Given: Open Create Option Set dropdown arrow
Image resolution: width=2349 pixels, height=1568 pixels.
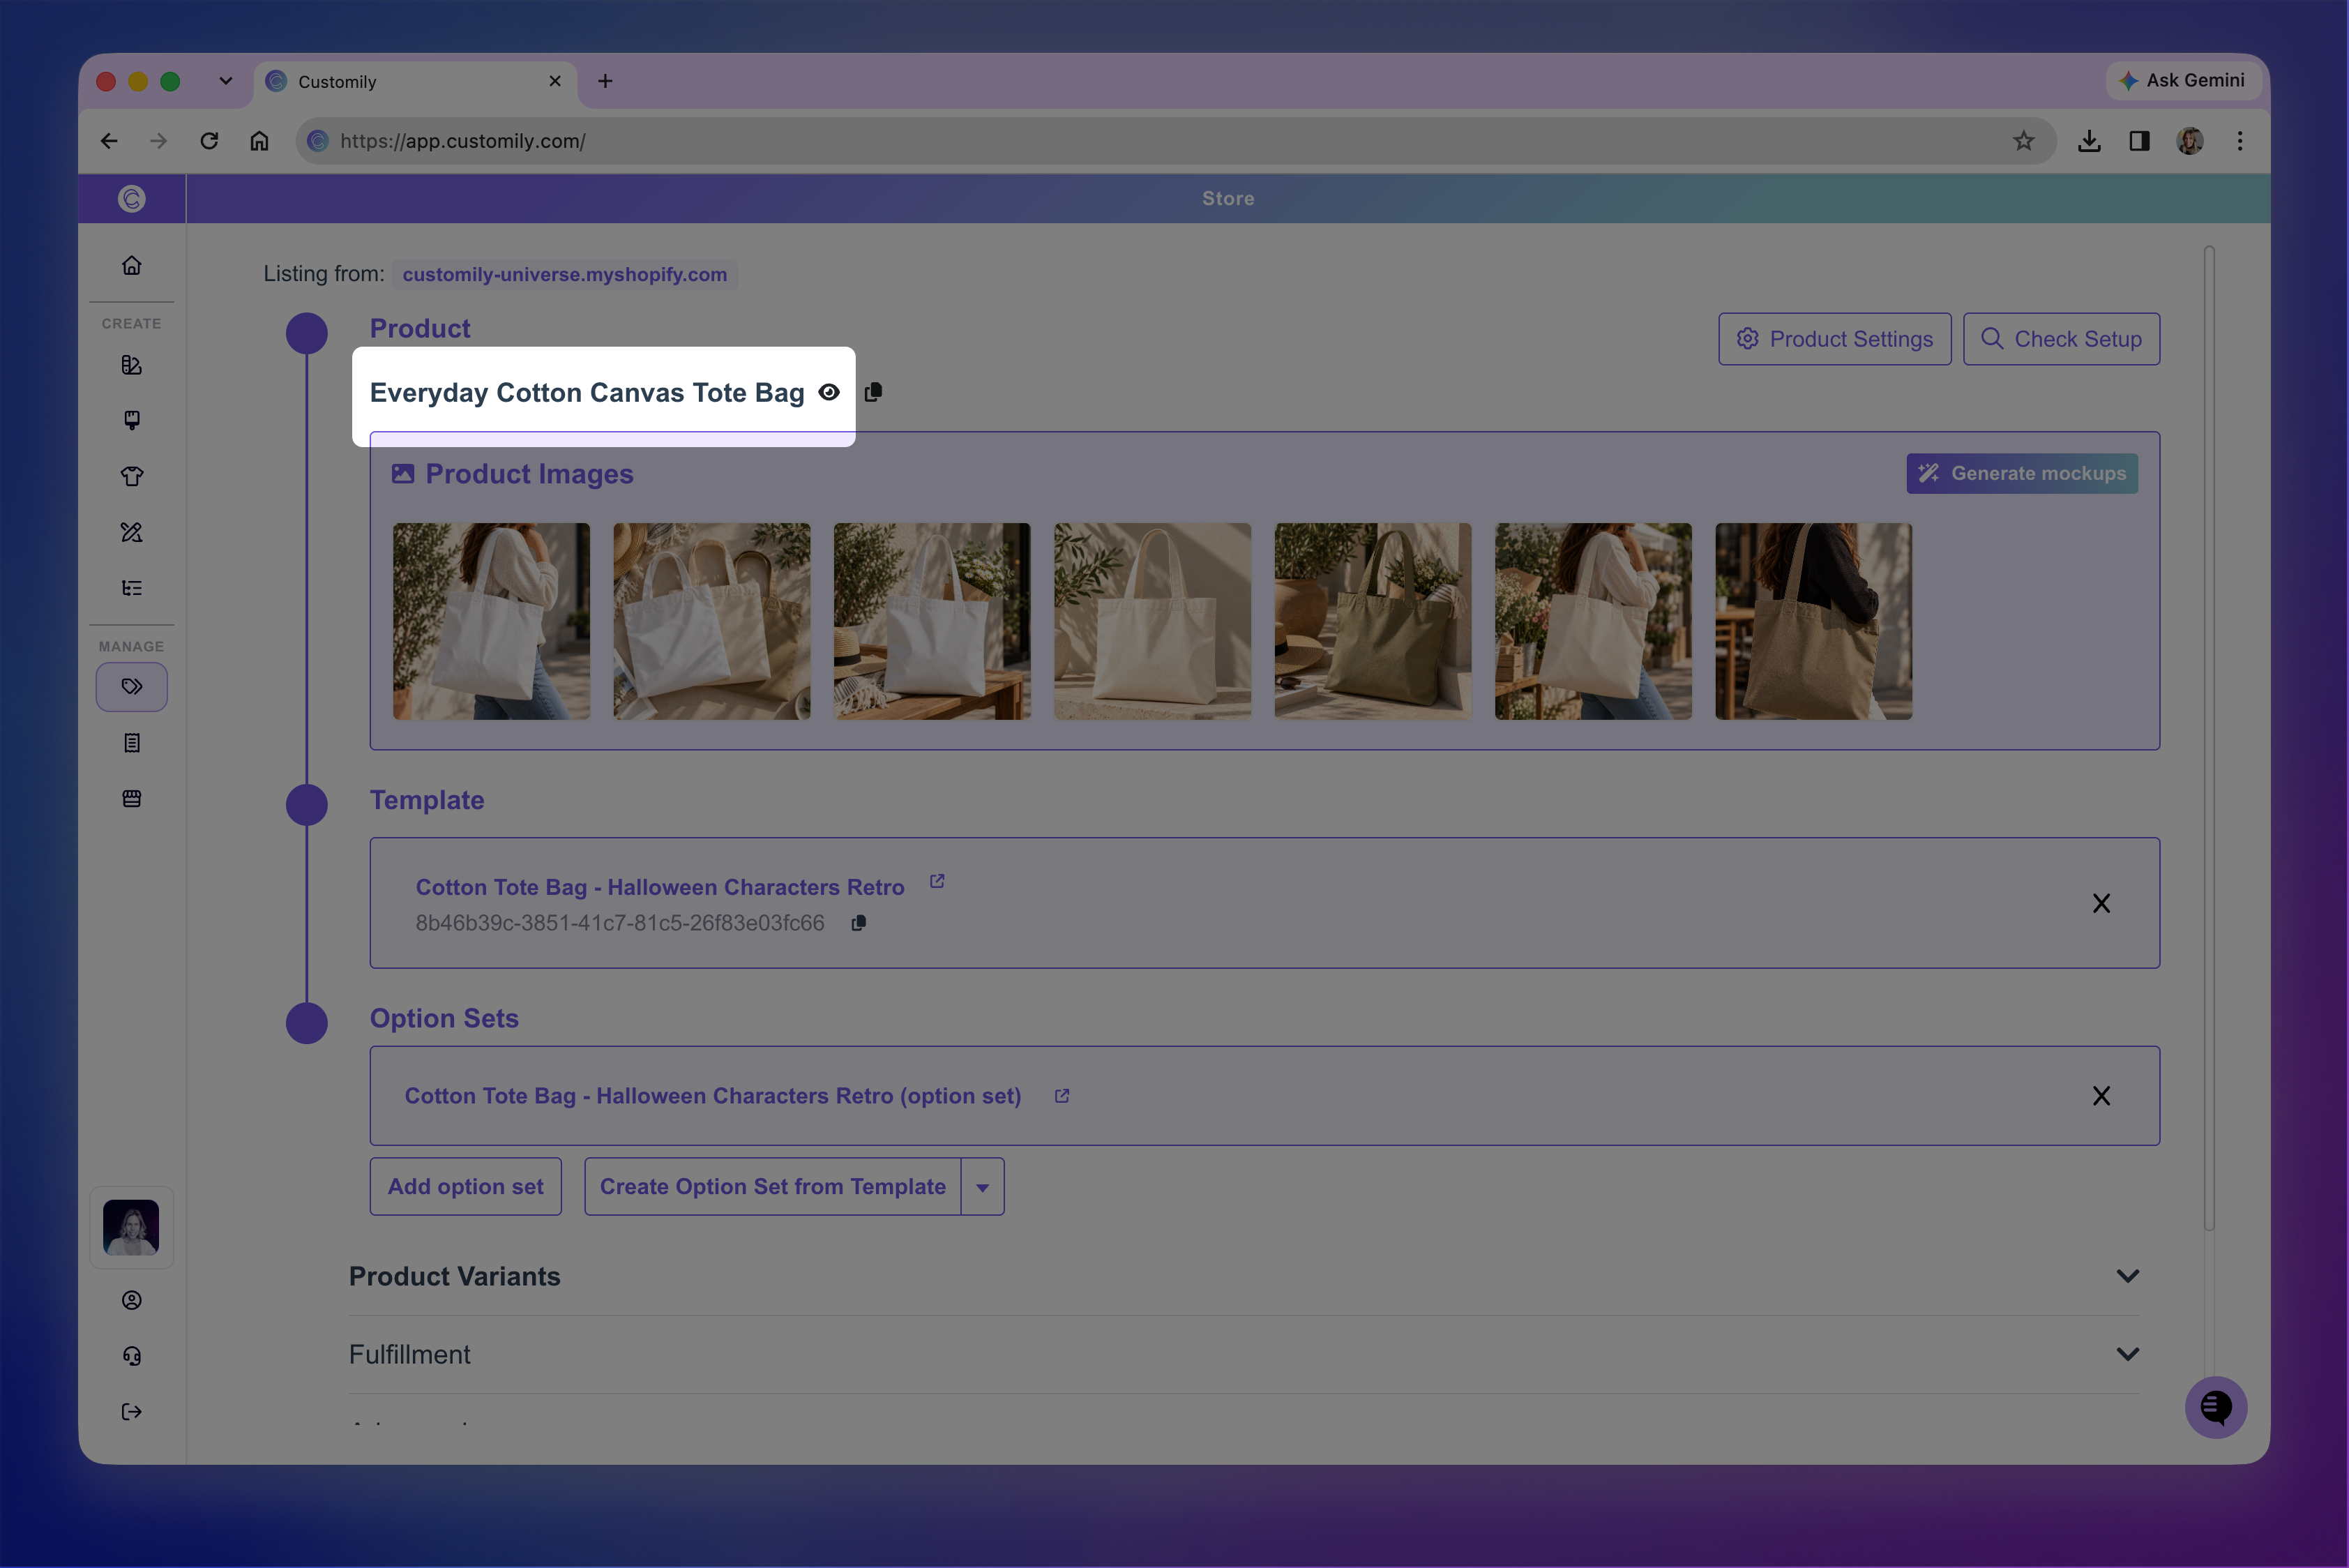Looking at the screenshot, I should point(983,1187).
